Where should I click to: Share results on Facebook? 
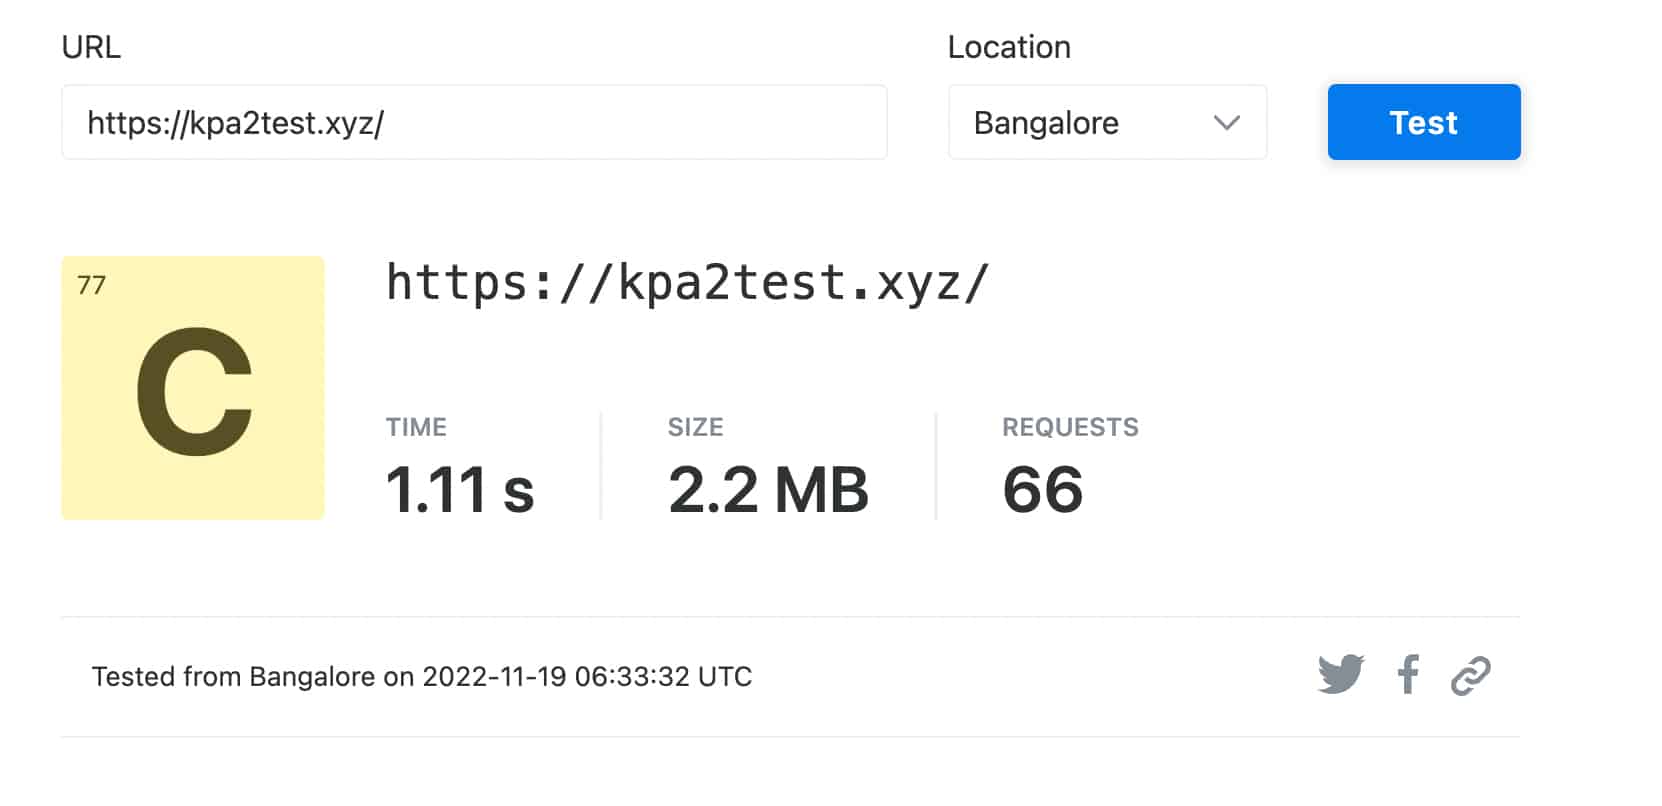(x=1408, y=675)
